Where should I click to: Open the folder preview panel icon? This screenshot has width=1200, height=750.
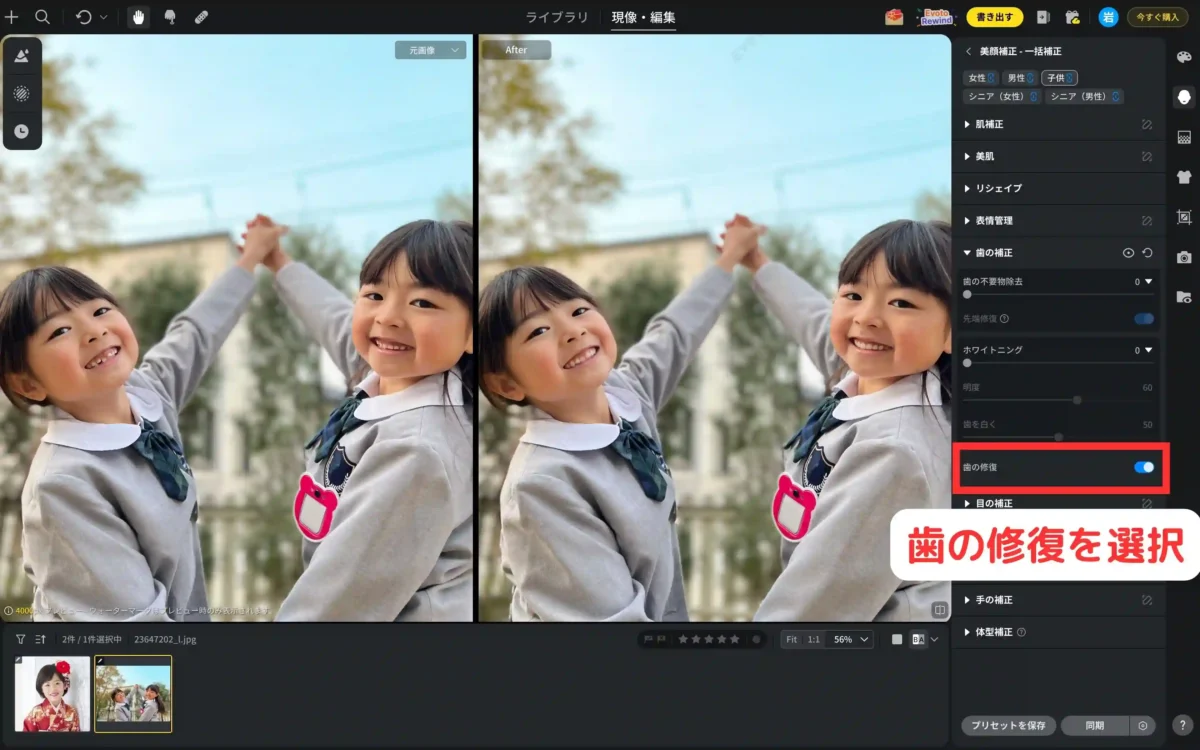click(x=1184, y=297)
